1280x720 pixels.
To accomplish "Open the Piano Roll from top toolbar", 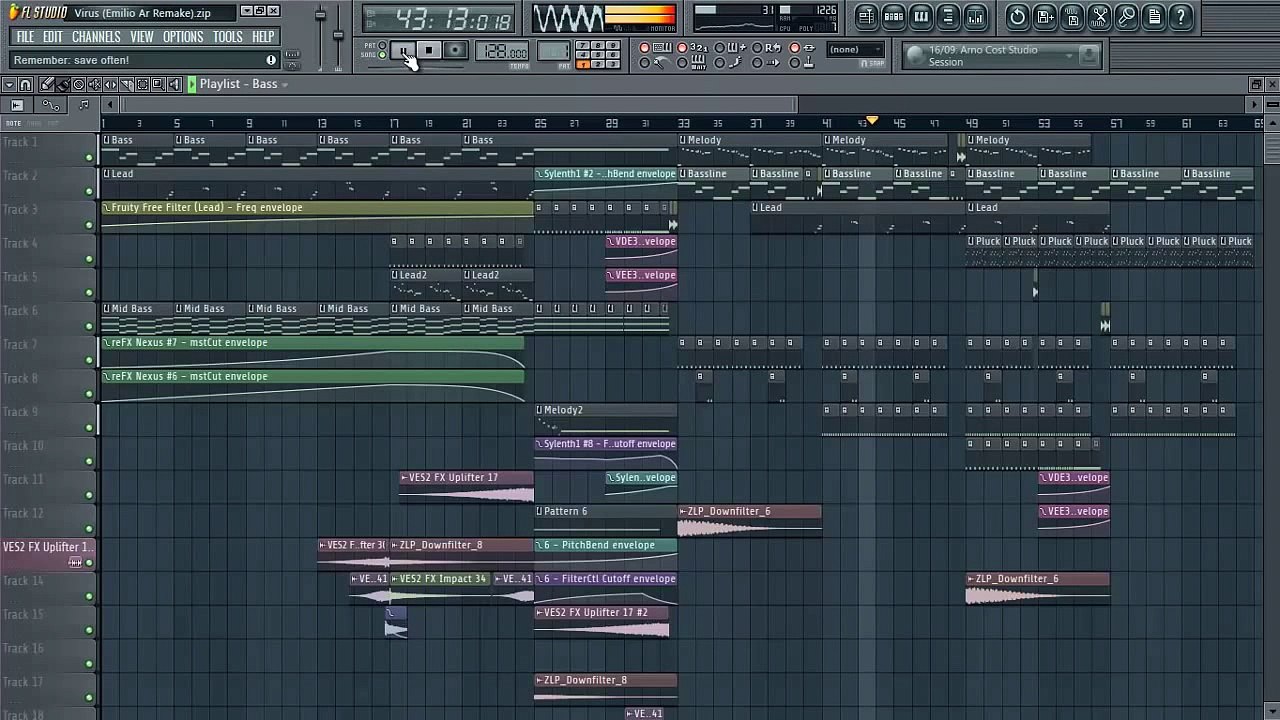I will (x=921, y=17).
